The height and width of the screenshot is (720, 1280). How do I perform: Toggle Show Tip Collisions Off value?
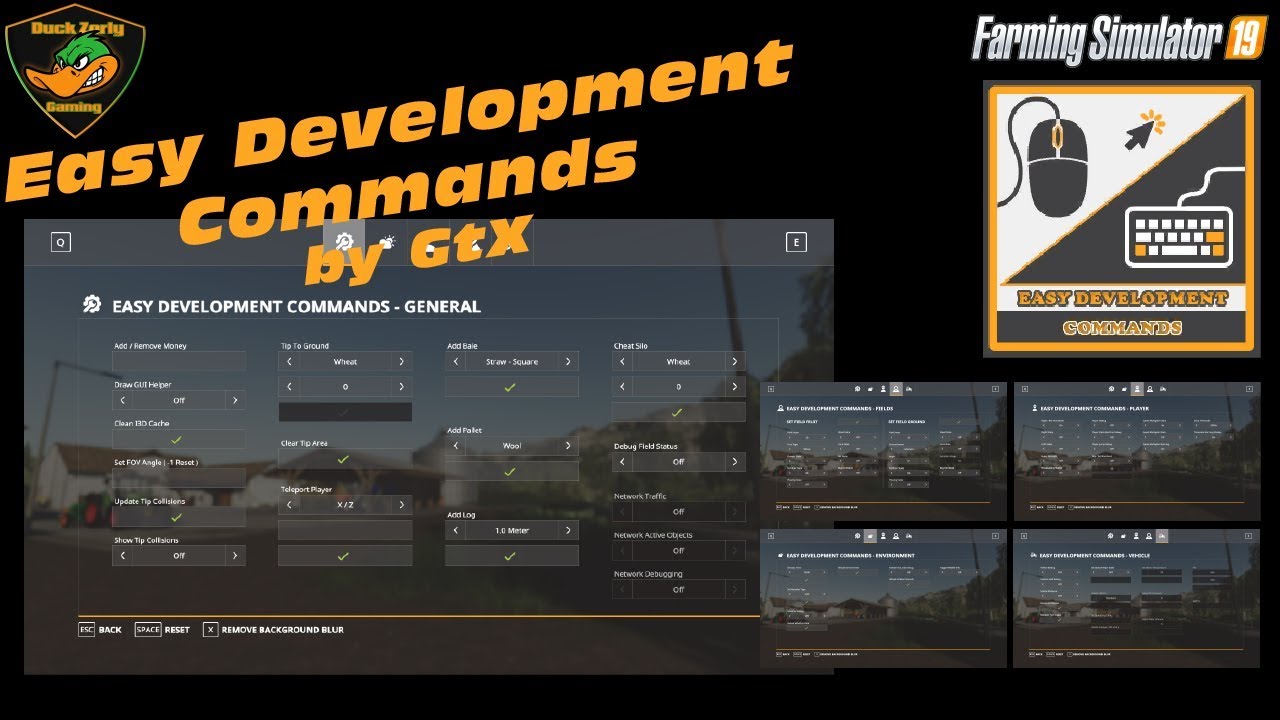(x=178, y=555)
